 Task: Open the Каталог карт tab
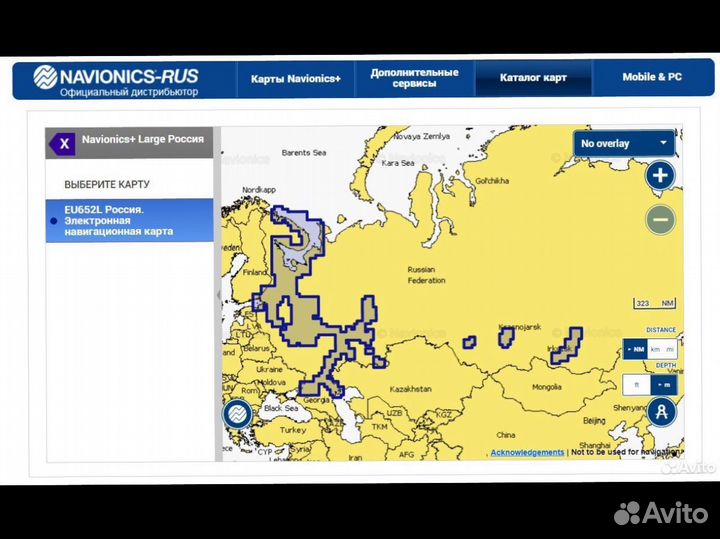coord(533,78)
